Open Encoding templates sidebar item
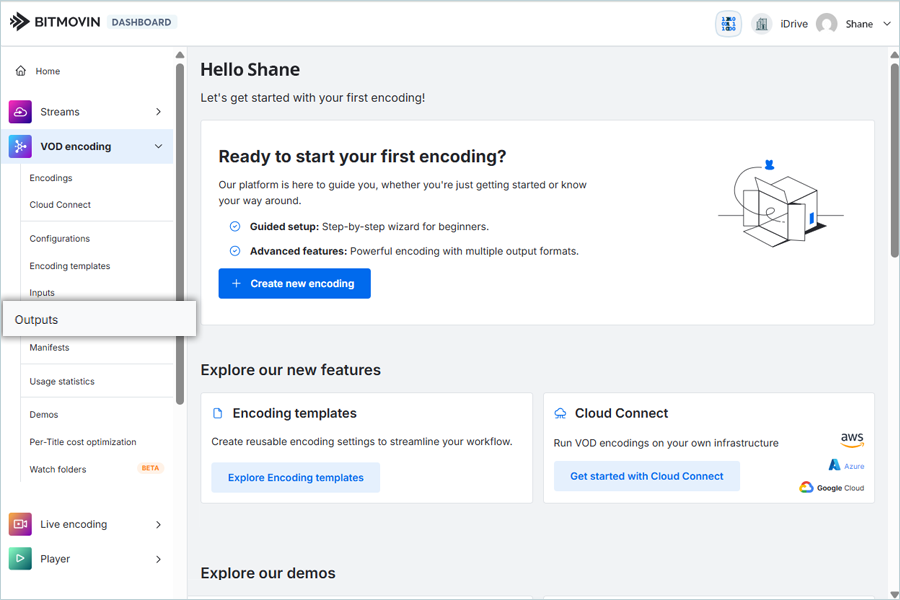Screen dimensions: 900x600 click(70, 266)
